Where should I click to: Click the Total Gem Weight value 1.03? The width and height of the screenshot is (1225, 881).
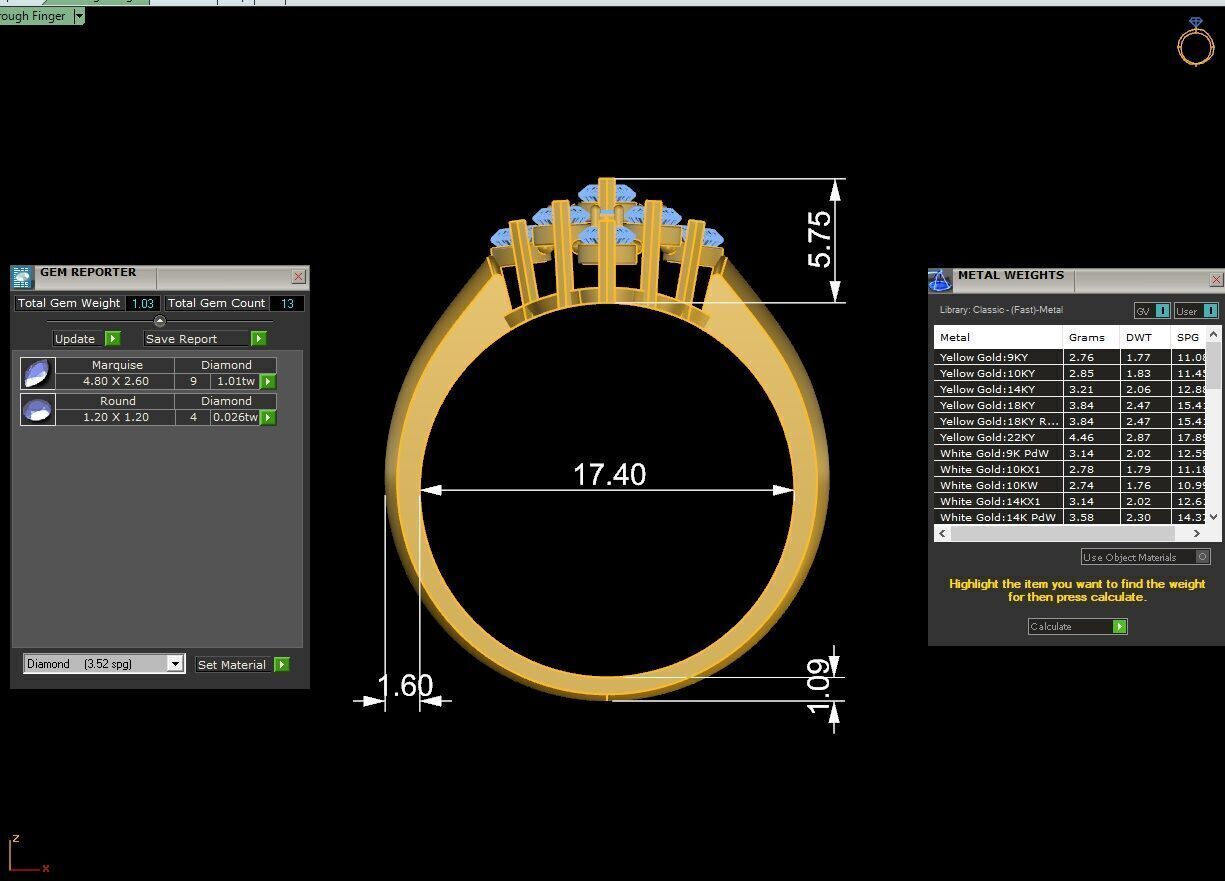pos(143,303)
